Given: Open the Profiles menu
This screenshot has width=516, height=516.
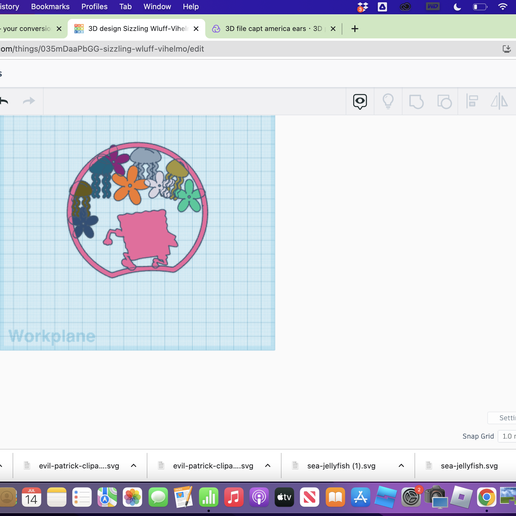Looking at the screenshot, I should [x=94, y=7].
